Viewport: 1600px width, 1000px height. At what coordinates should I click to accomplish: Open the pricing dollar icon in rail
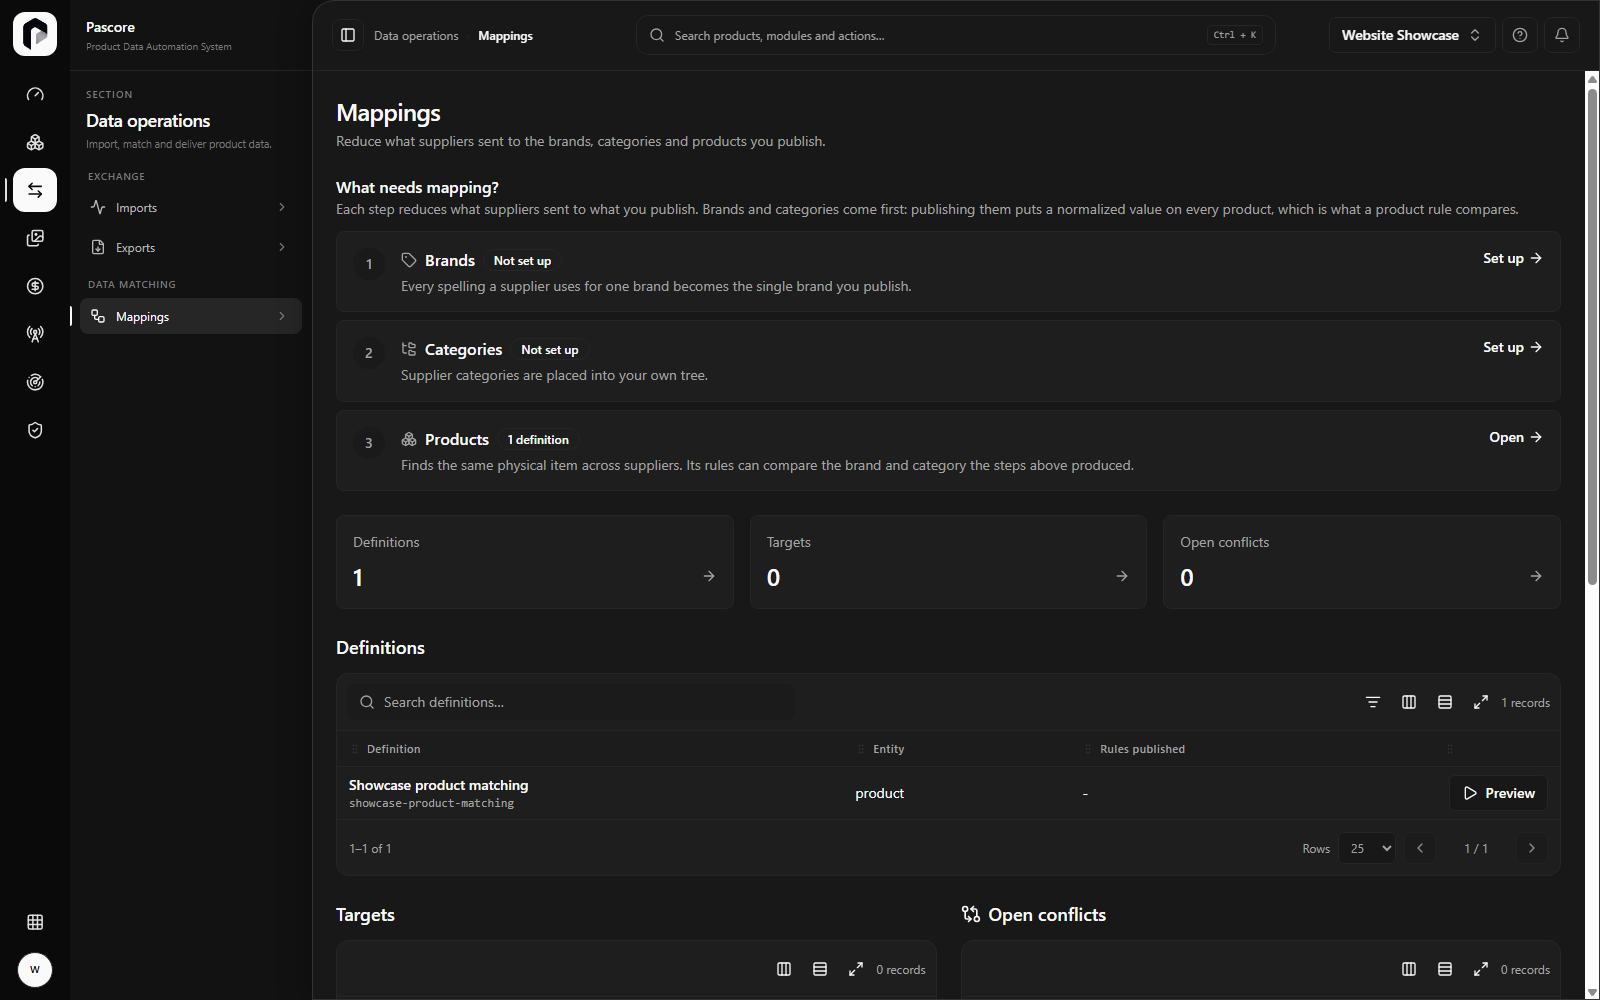(x=35, y=286)
